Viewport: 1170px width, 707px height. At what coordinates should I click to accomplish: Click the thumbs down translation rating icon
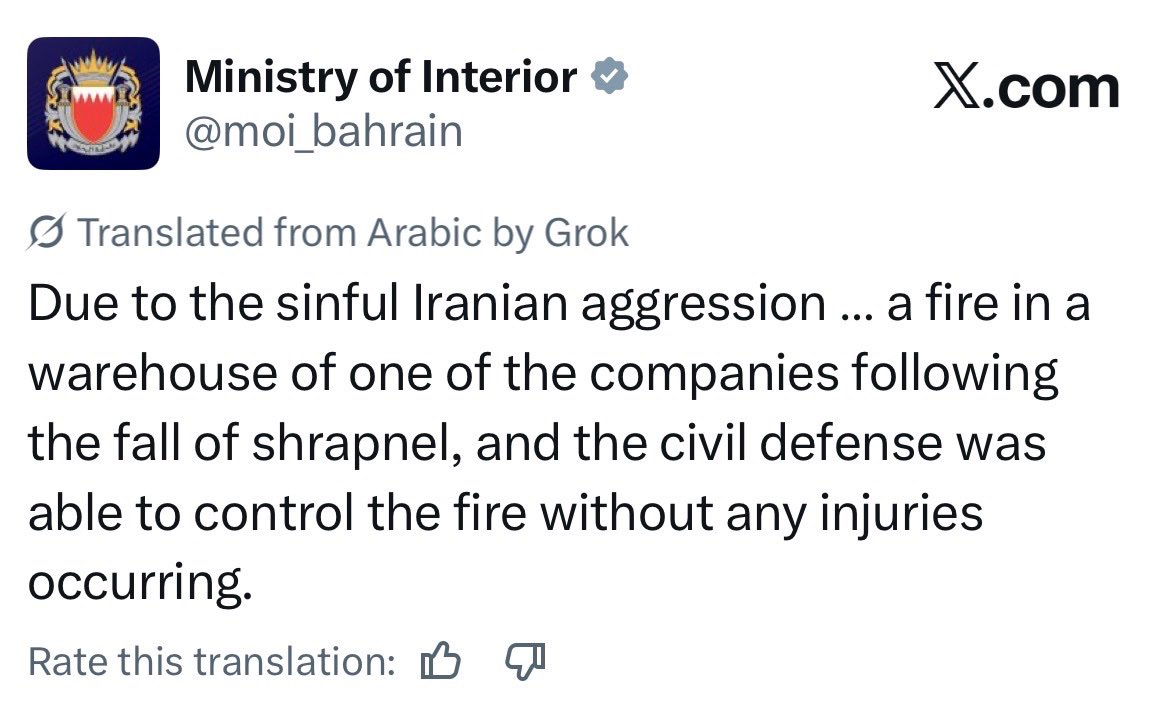tap(525, 659)
